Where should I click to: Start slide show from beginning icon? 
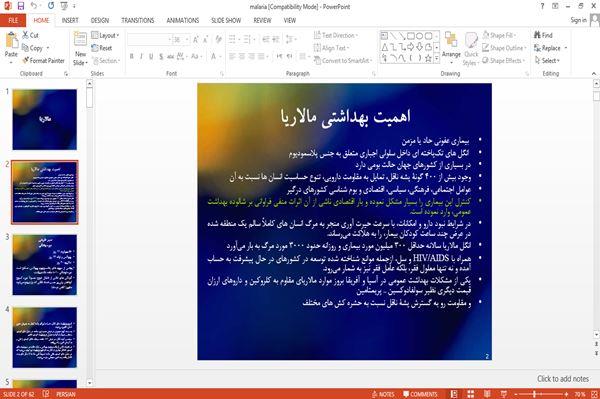(64, 6)
